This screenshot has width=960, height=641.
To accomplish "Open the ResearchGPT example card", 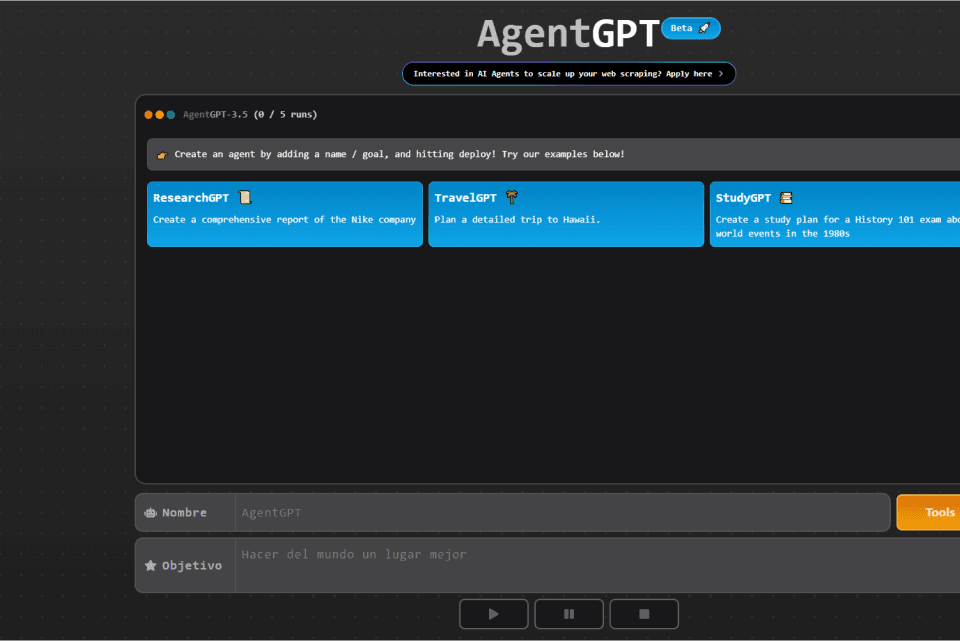I will [x=285, y=214].
